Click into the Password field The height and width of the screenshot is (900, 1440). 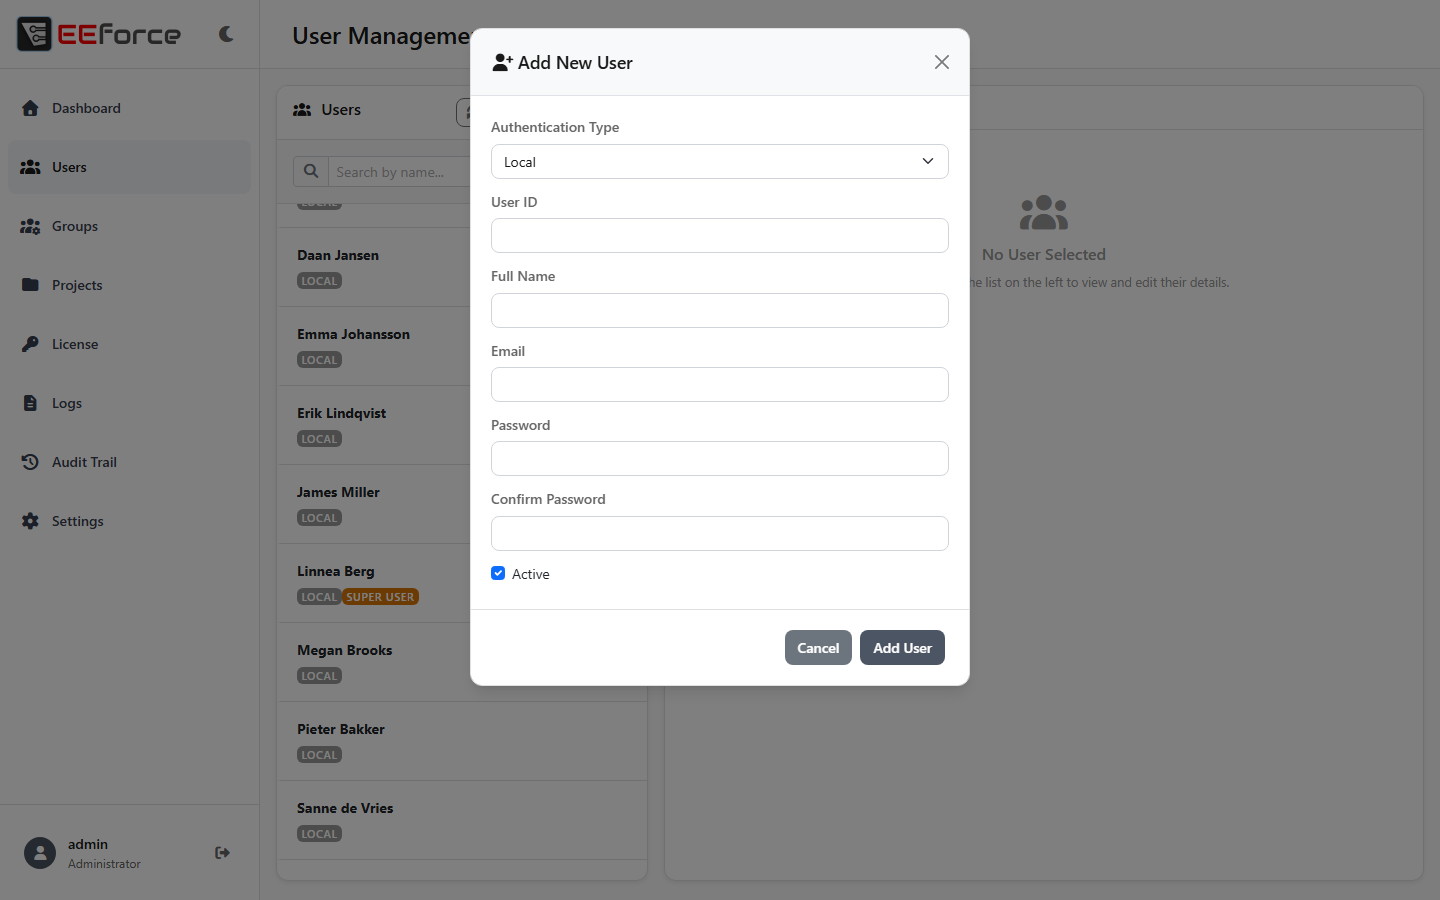(x=720, y=459)
